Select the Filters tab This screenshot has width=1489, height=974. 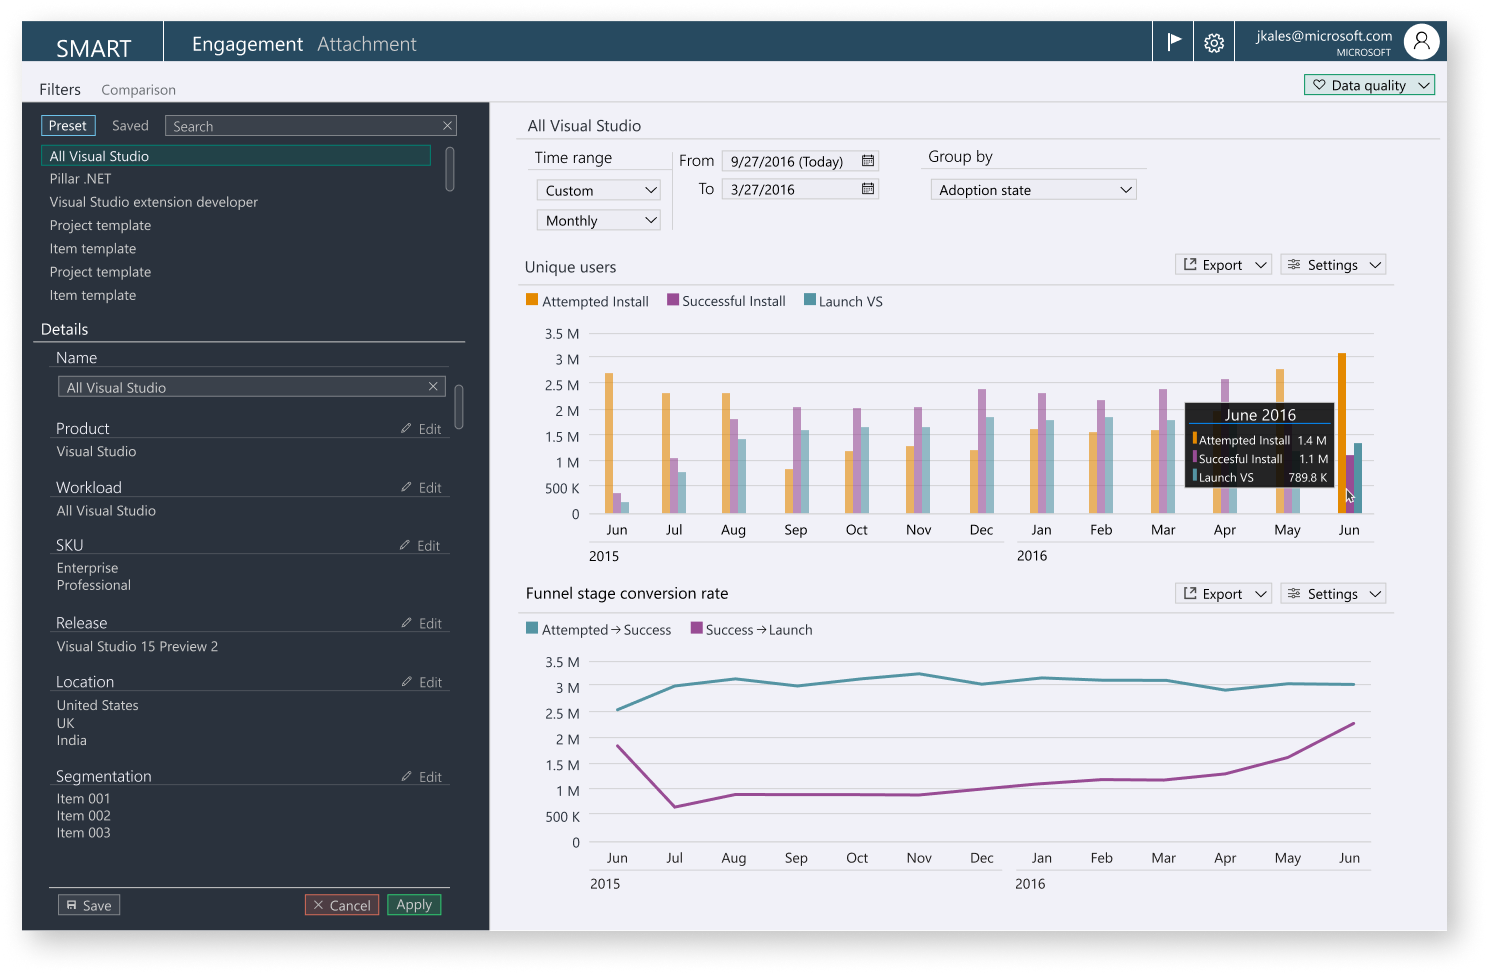(60, 89)
